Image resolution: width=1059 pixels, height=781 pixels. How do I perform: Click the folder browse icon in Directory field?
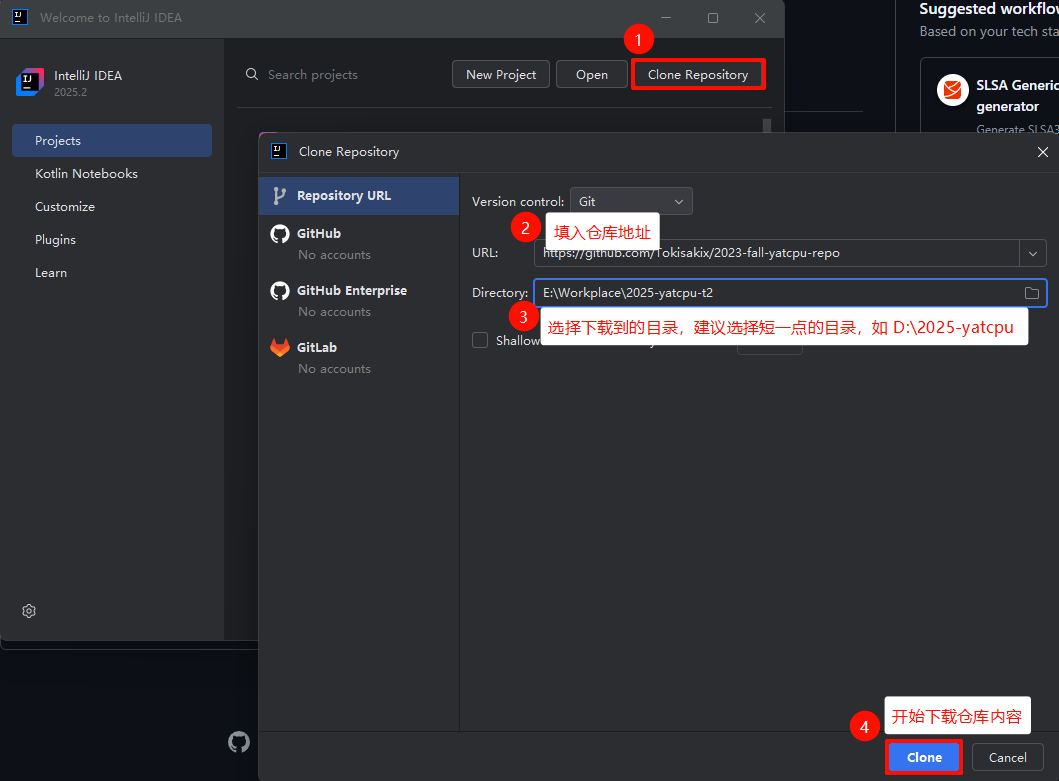pyautogui.click(x=1032, y=293)
